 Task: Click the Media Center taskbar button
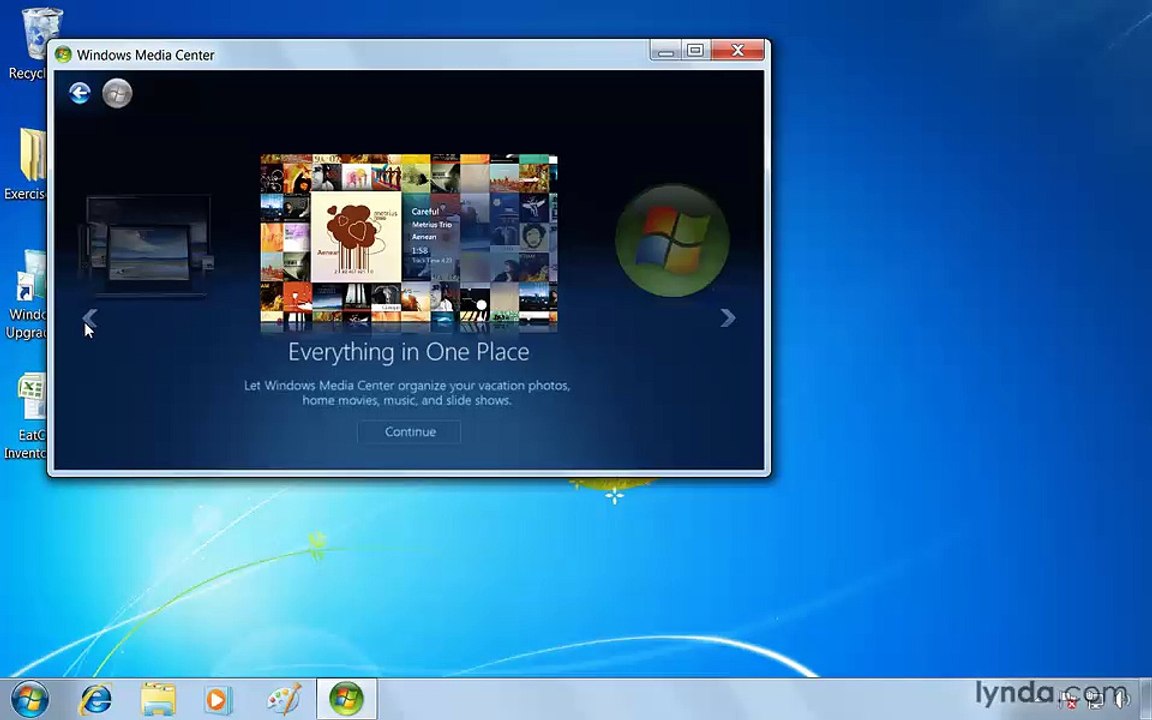(347, 699)
